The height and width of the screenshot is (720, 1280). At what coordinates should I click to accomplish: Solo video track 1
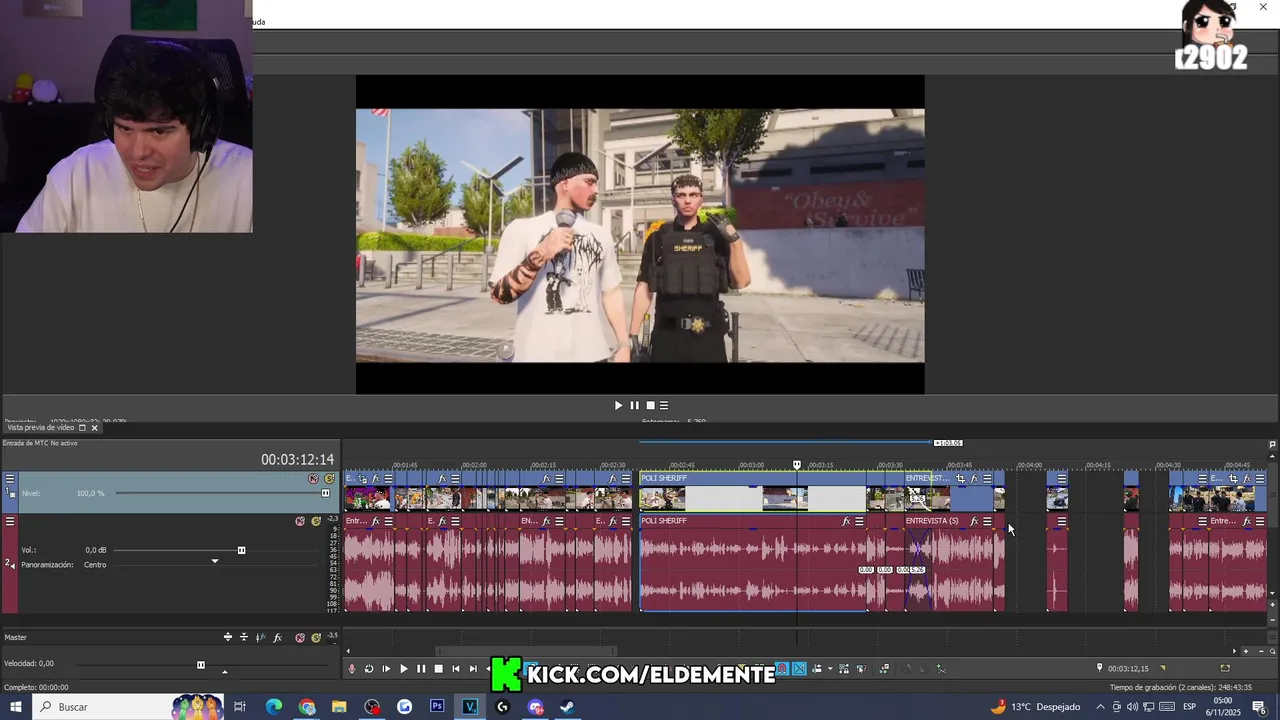(329, 479)
